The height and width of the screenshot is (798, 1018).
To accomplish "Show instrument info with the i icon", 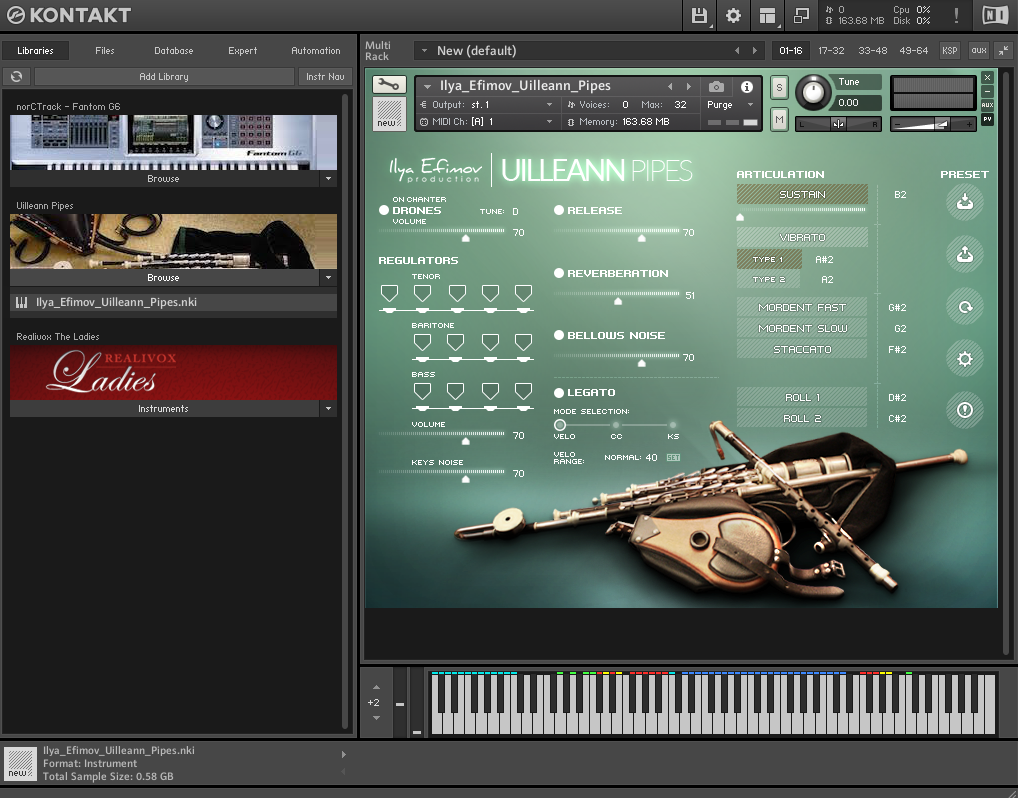I will [747, 86].
